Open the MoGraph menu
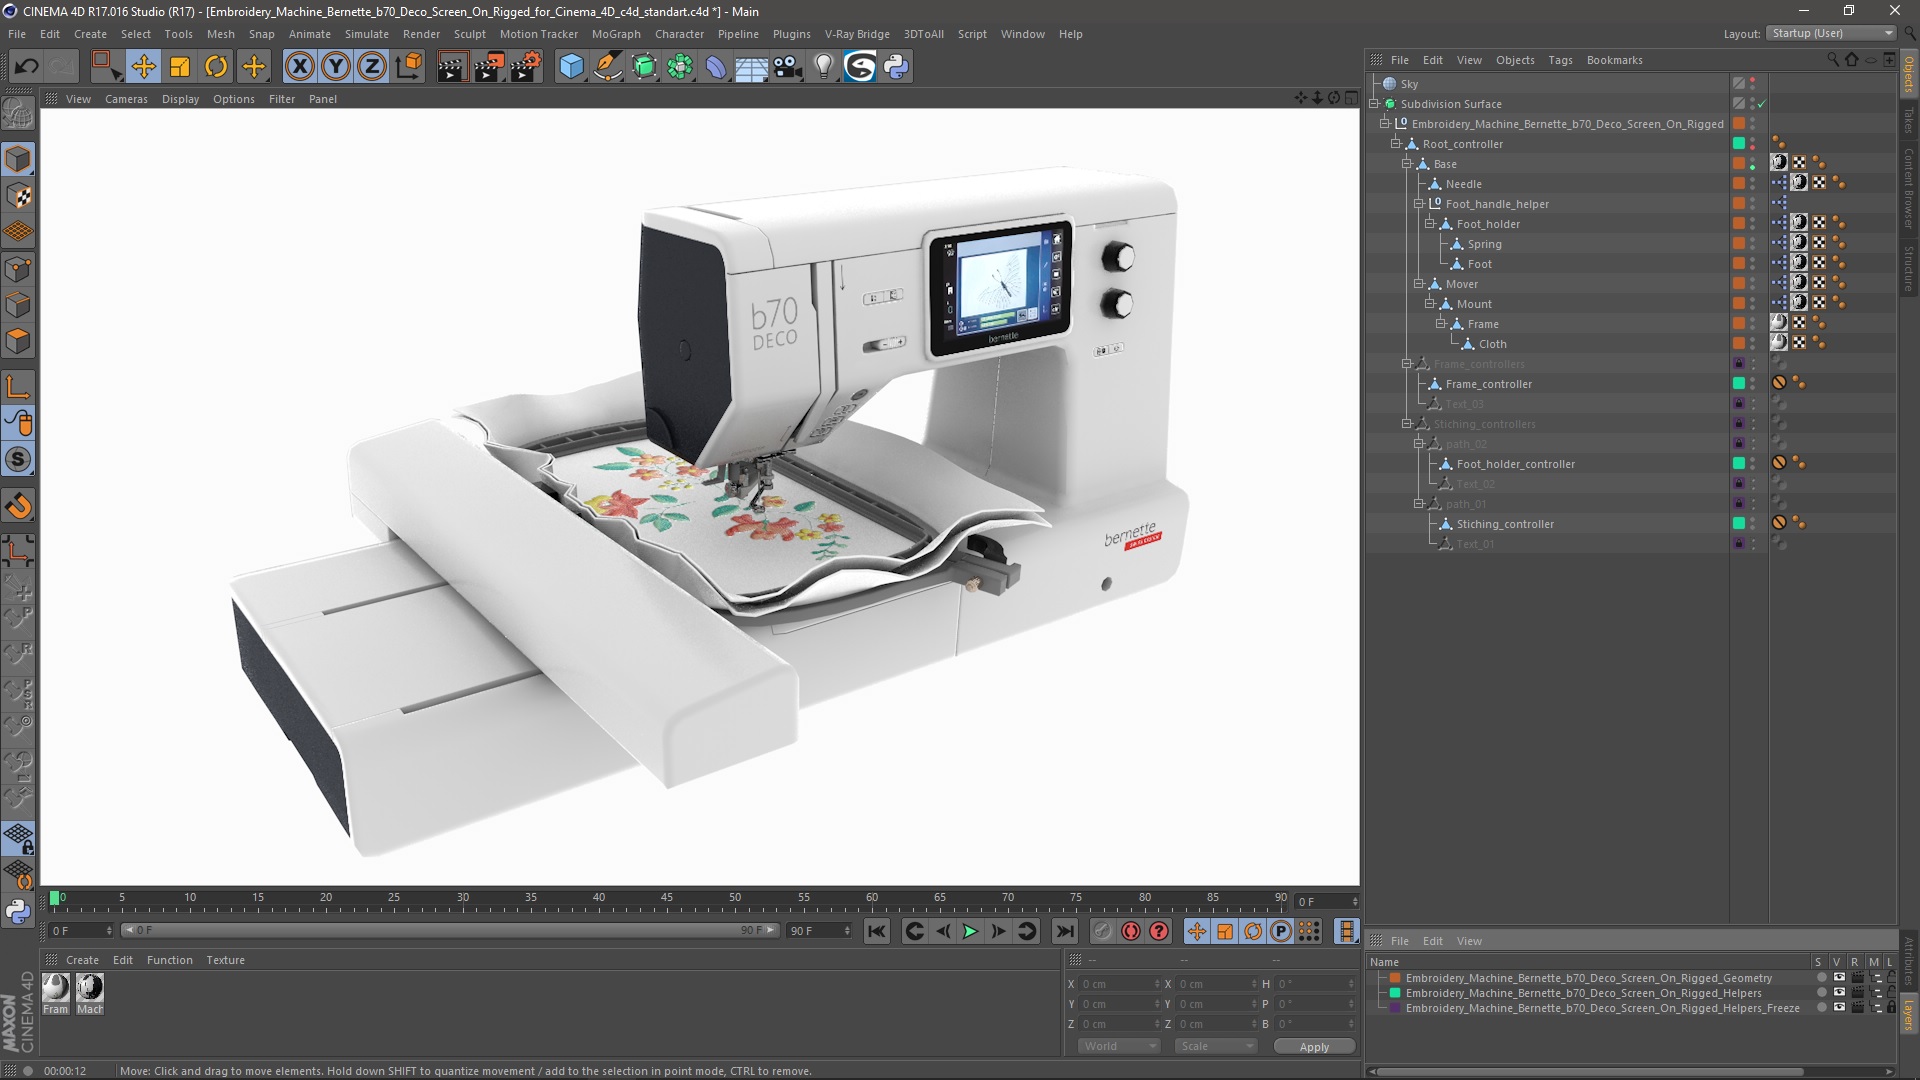1920x1080 pixels. [x=616, y=34]
